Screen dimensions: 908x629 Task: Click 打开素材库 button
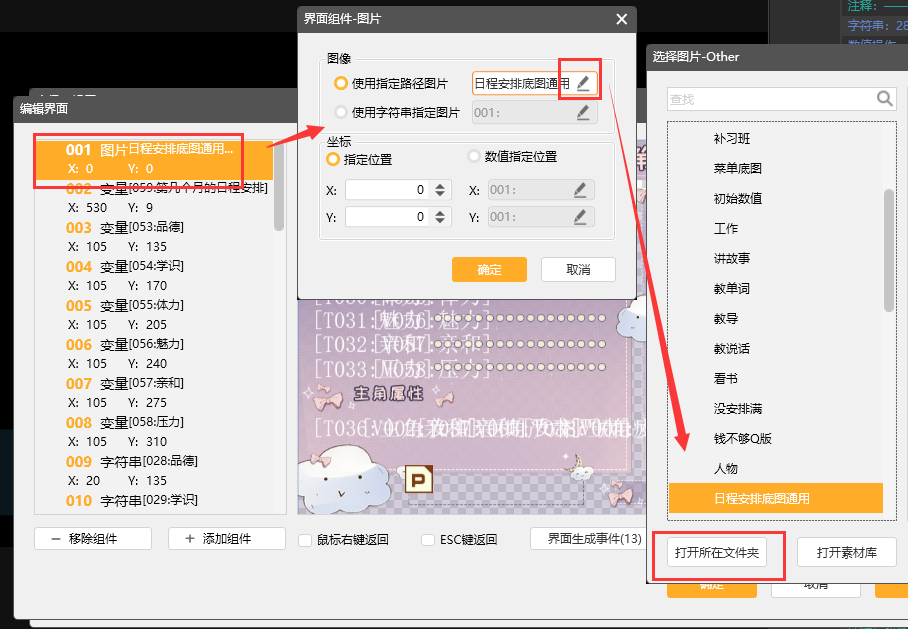pos(847,553)
